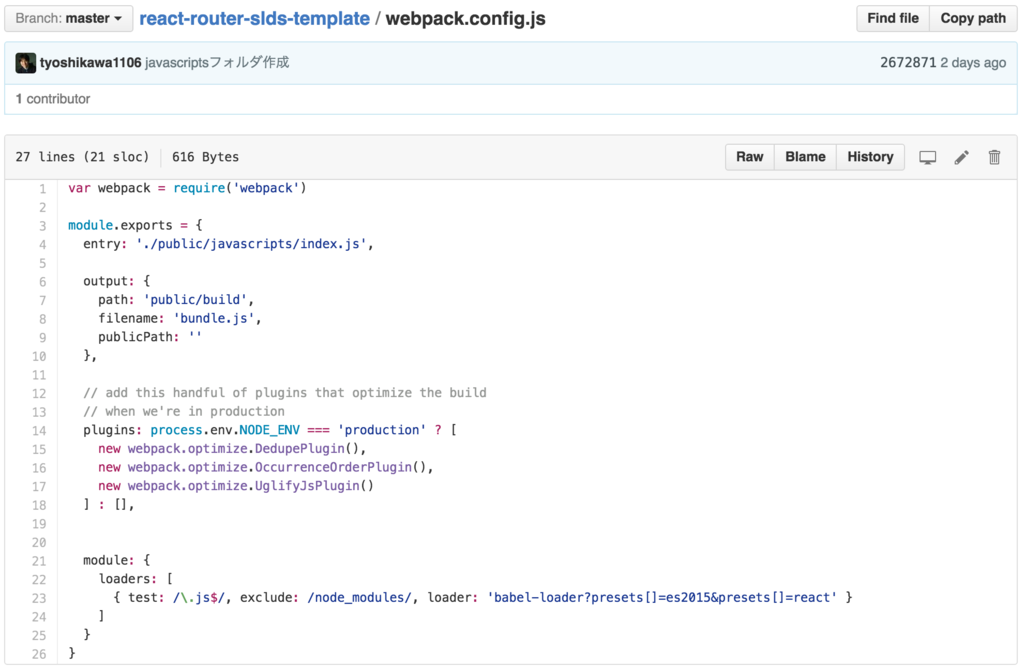This screenshot has width=1024, height=668.
Task: Copy the file path
Action: [971, 18]
